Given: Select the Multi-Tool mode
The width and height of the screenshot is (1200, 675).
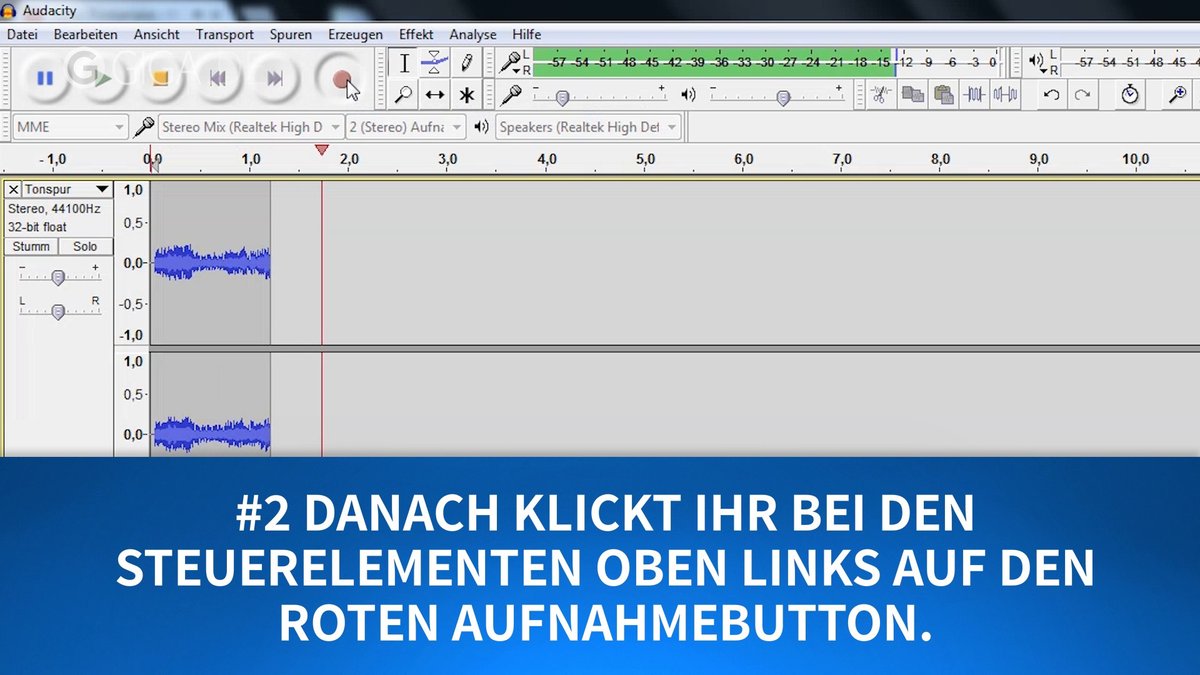Looking at the screenshot, I should [466, 94].
